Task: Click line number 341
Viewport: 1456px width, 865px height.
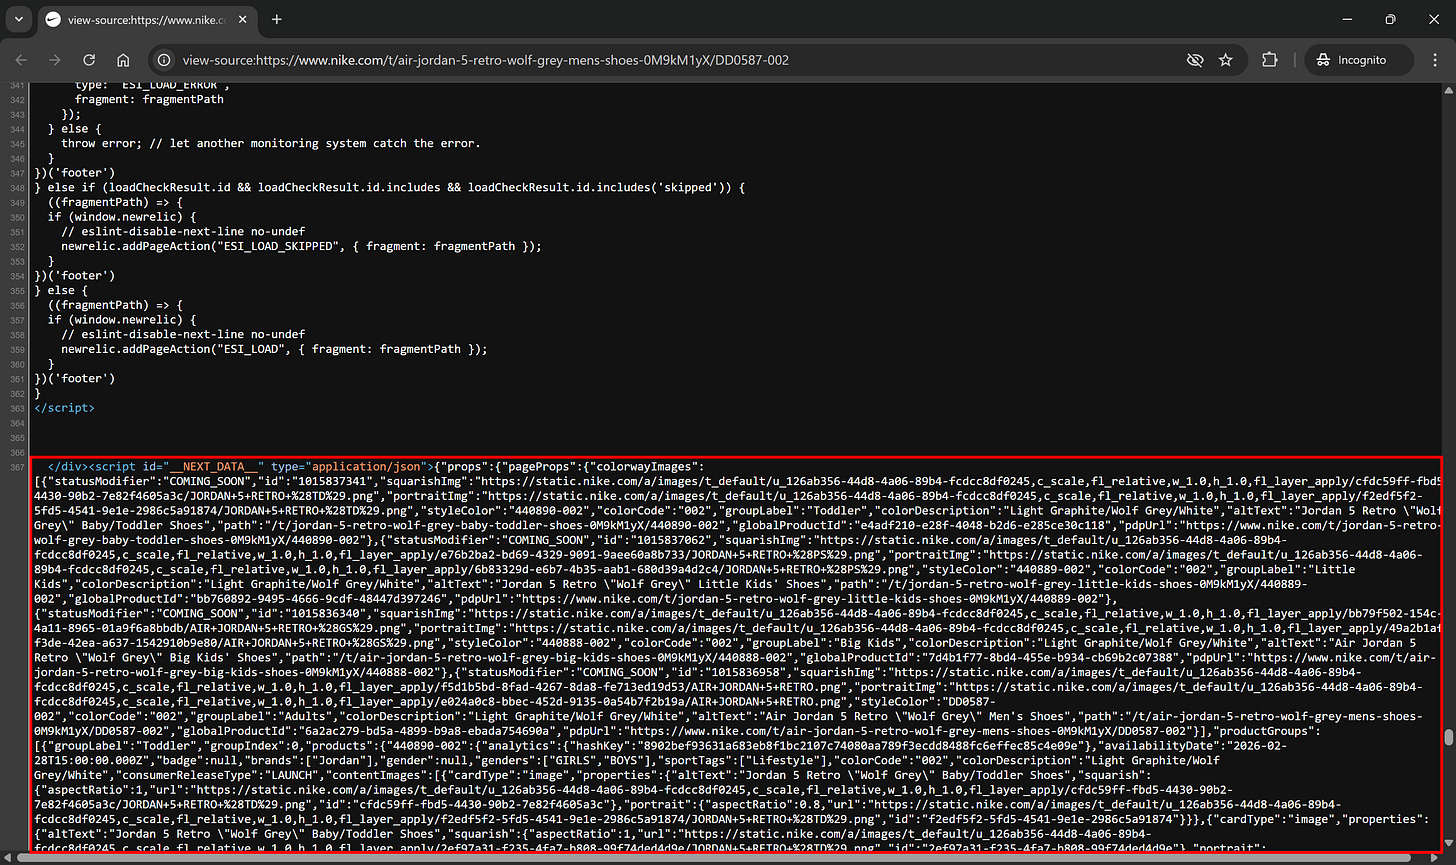Action: pyautogui.click(x=16, y=84)
